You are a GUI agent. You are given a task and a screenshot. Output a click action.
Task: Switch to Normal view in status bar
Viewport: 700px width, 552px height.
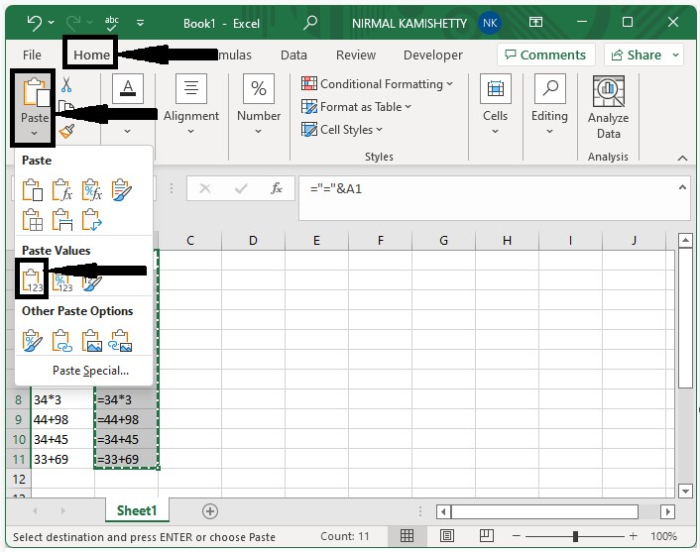click(x=407, y=535)
